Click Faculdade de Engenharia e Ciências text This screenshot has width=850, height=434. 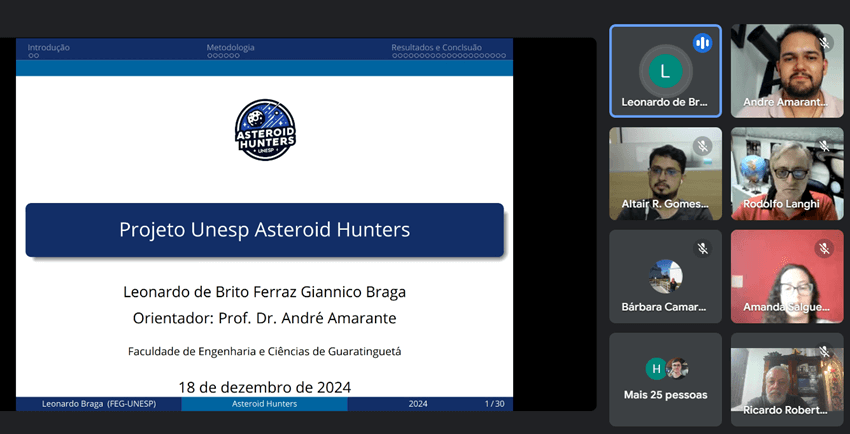(265, 352)
